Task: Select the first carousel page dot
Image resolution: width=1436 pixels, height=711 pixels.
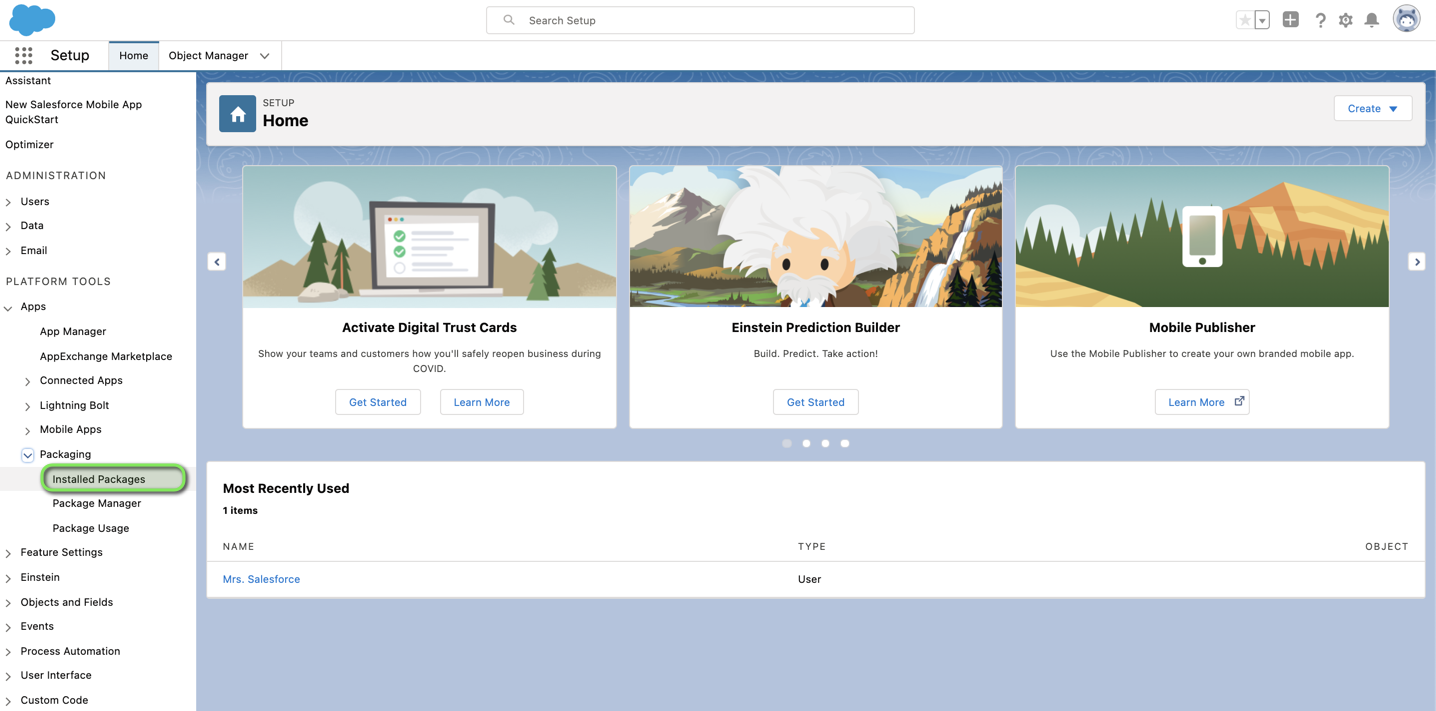Action: (x=787, y=443)
